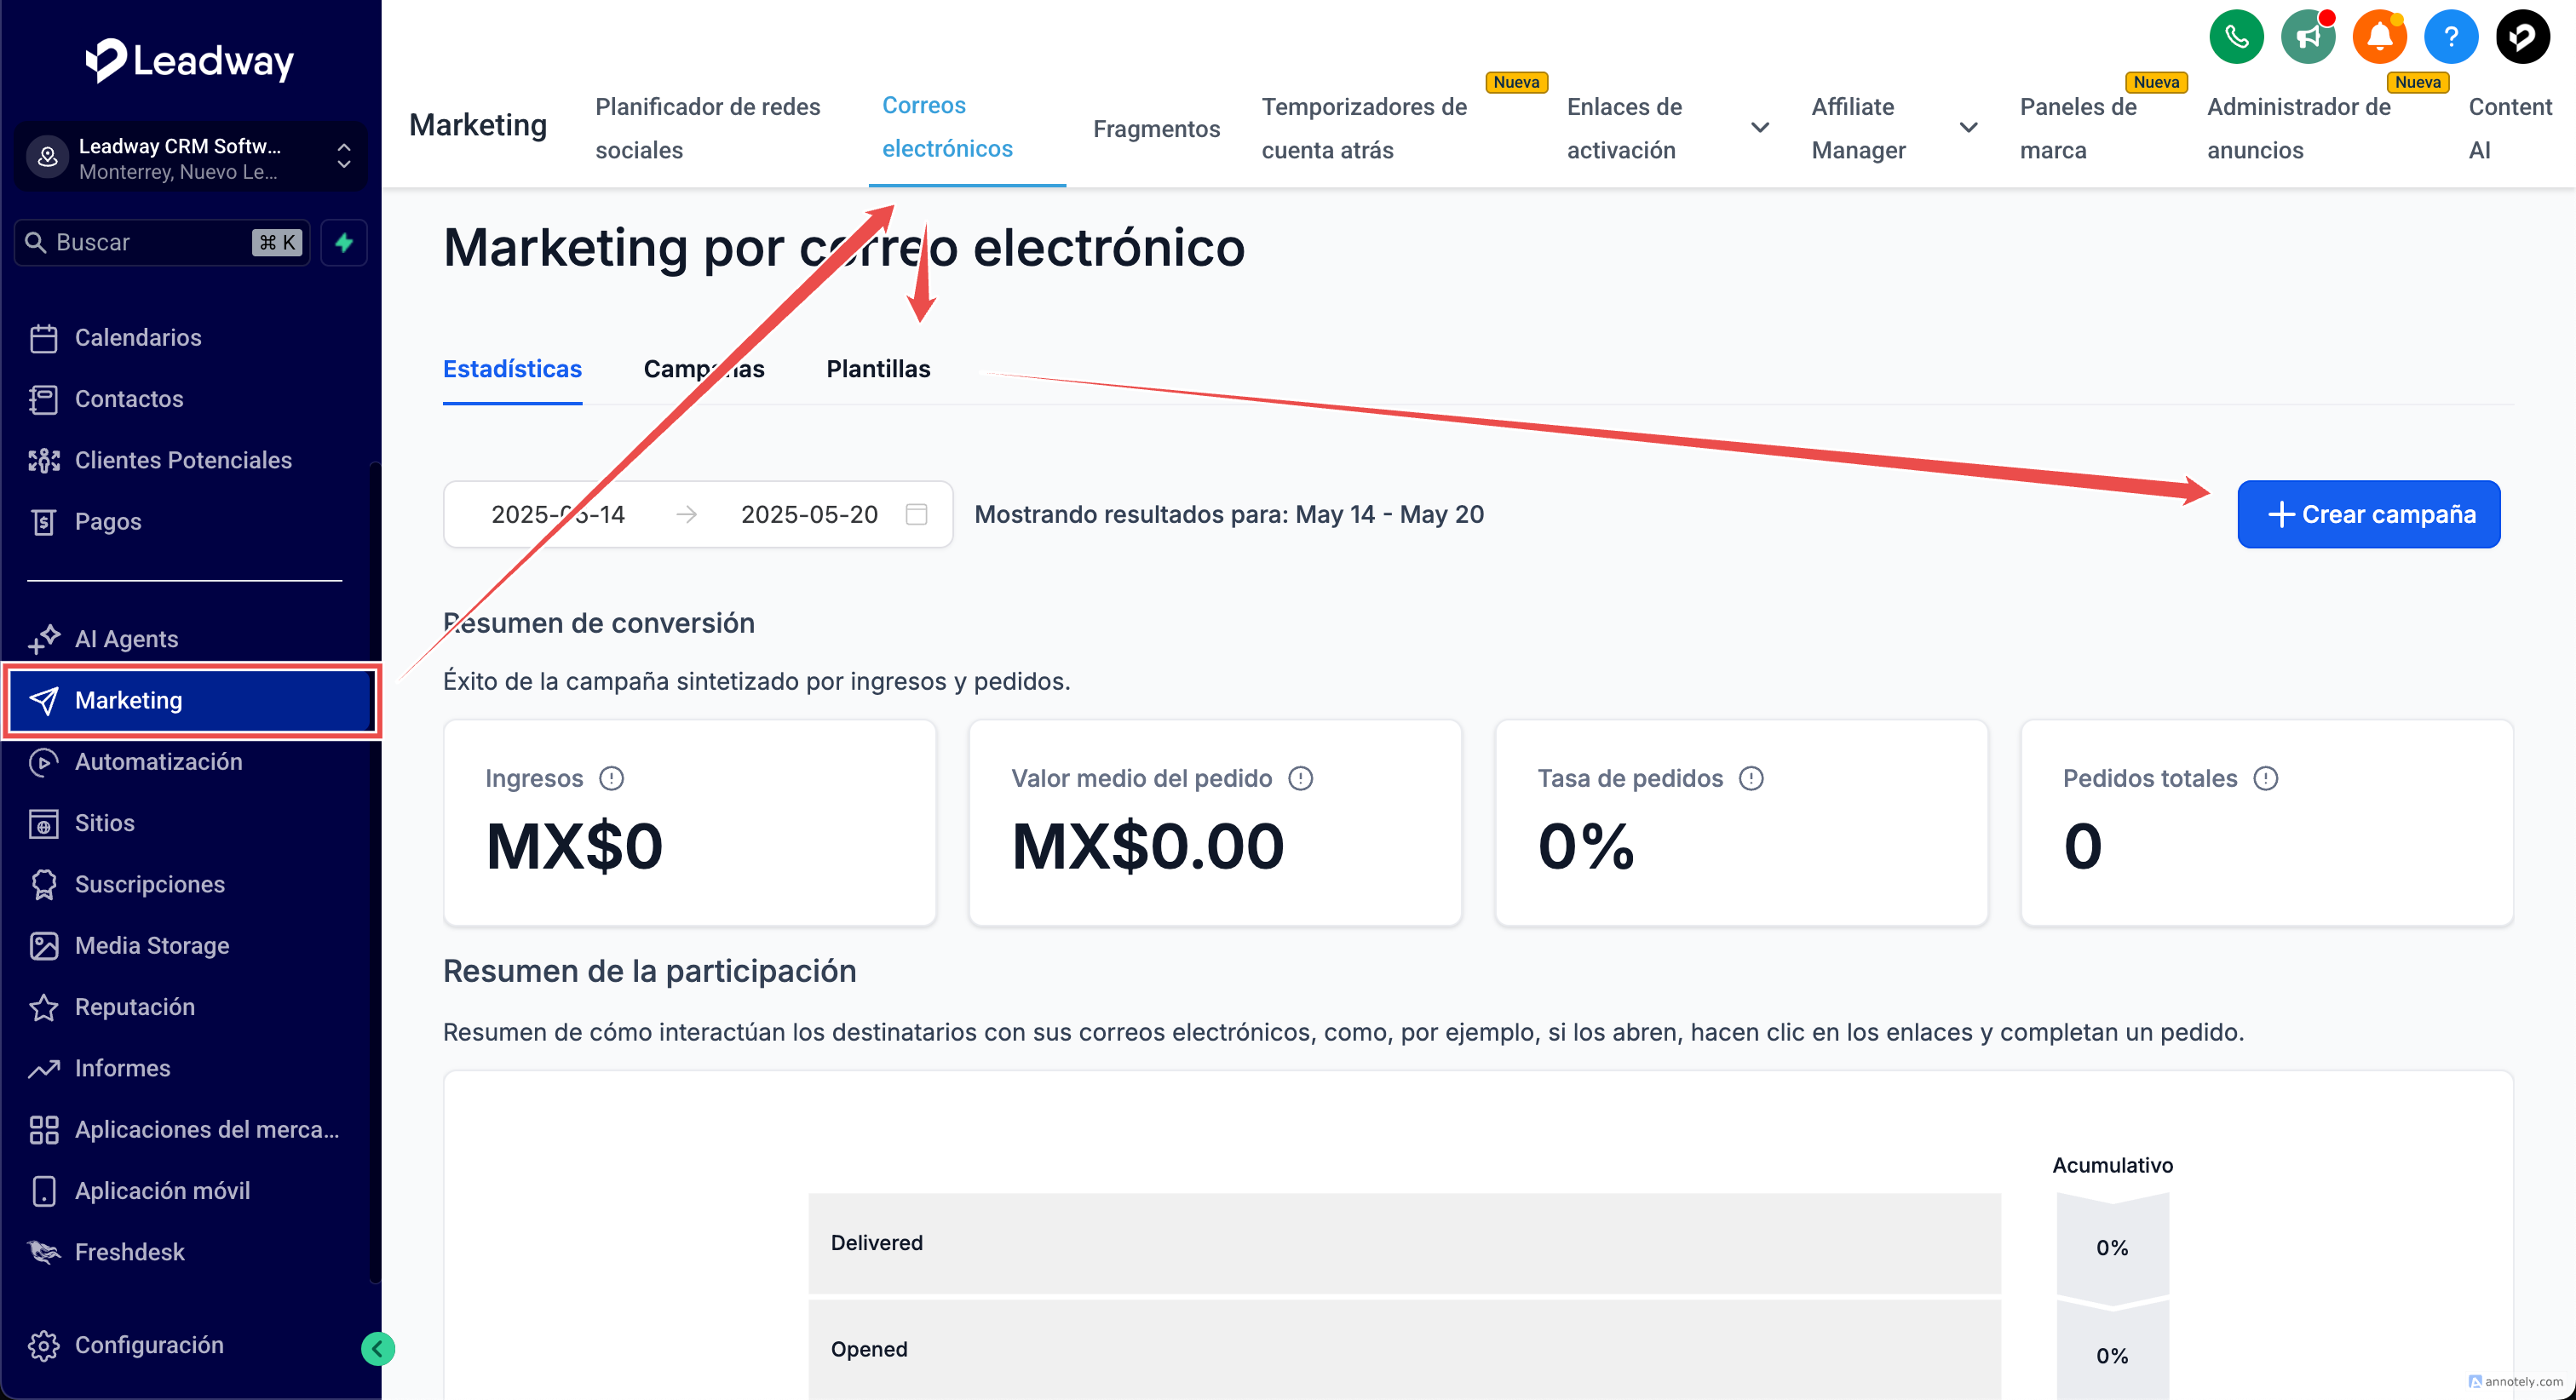This screenshot has width=2576, height=1400.
Task: Select the 2025-05-14 start date field
Action: 558,514
